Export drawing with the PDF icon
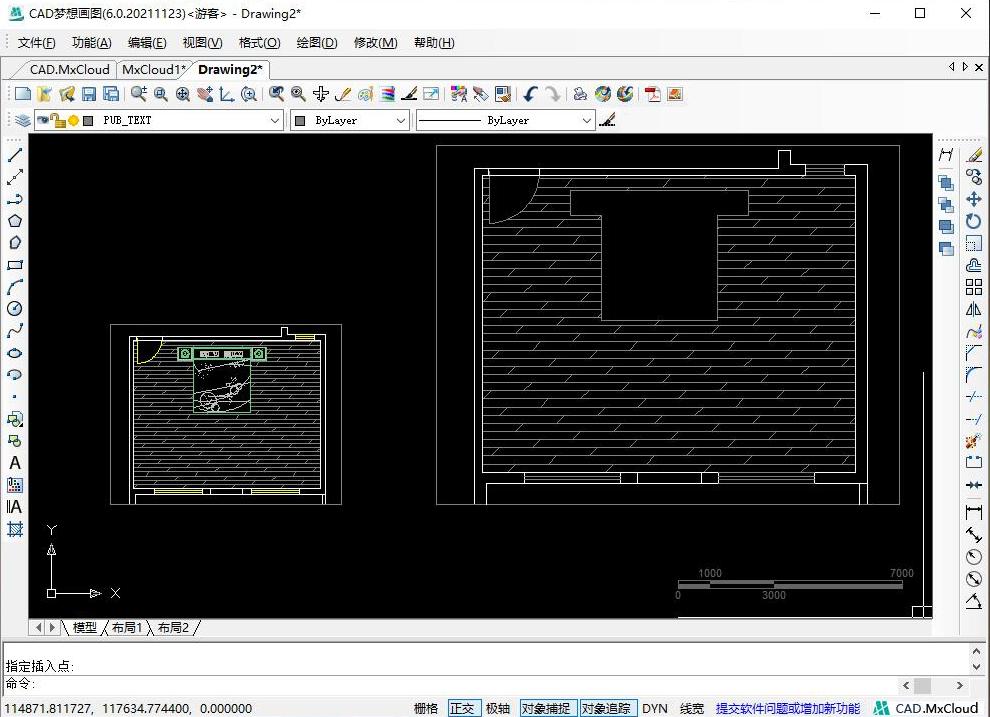The image size is (990, 717). click(x=653, y=94)
